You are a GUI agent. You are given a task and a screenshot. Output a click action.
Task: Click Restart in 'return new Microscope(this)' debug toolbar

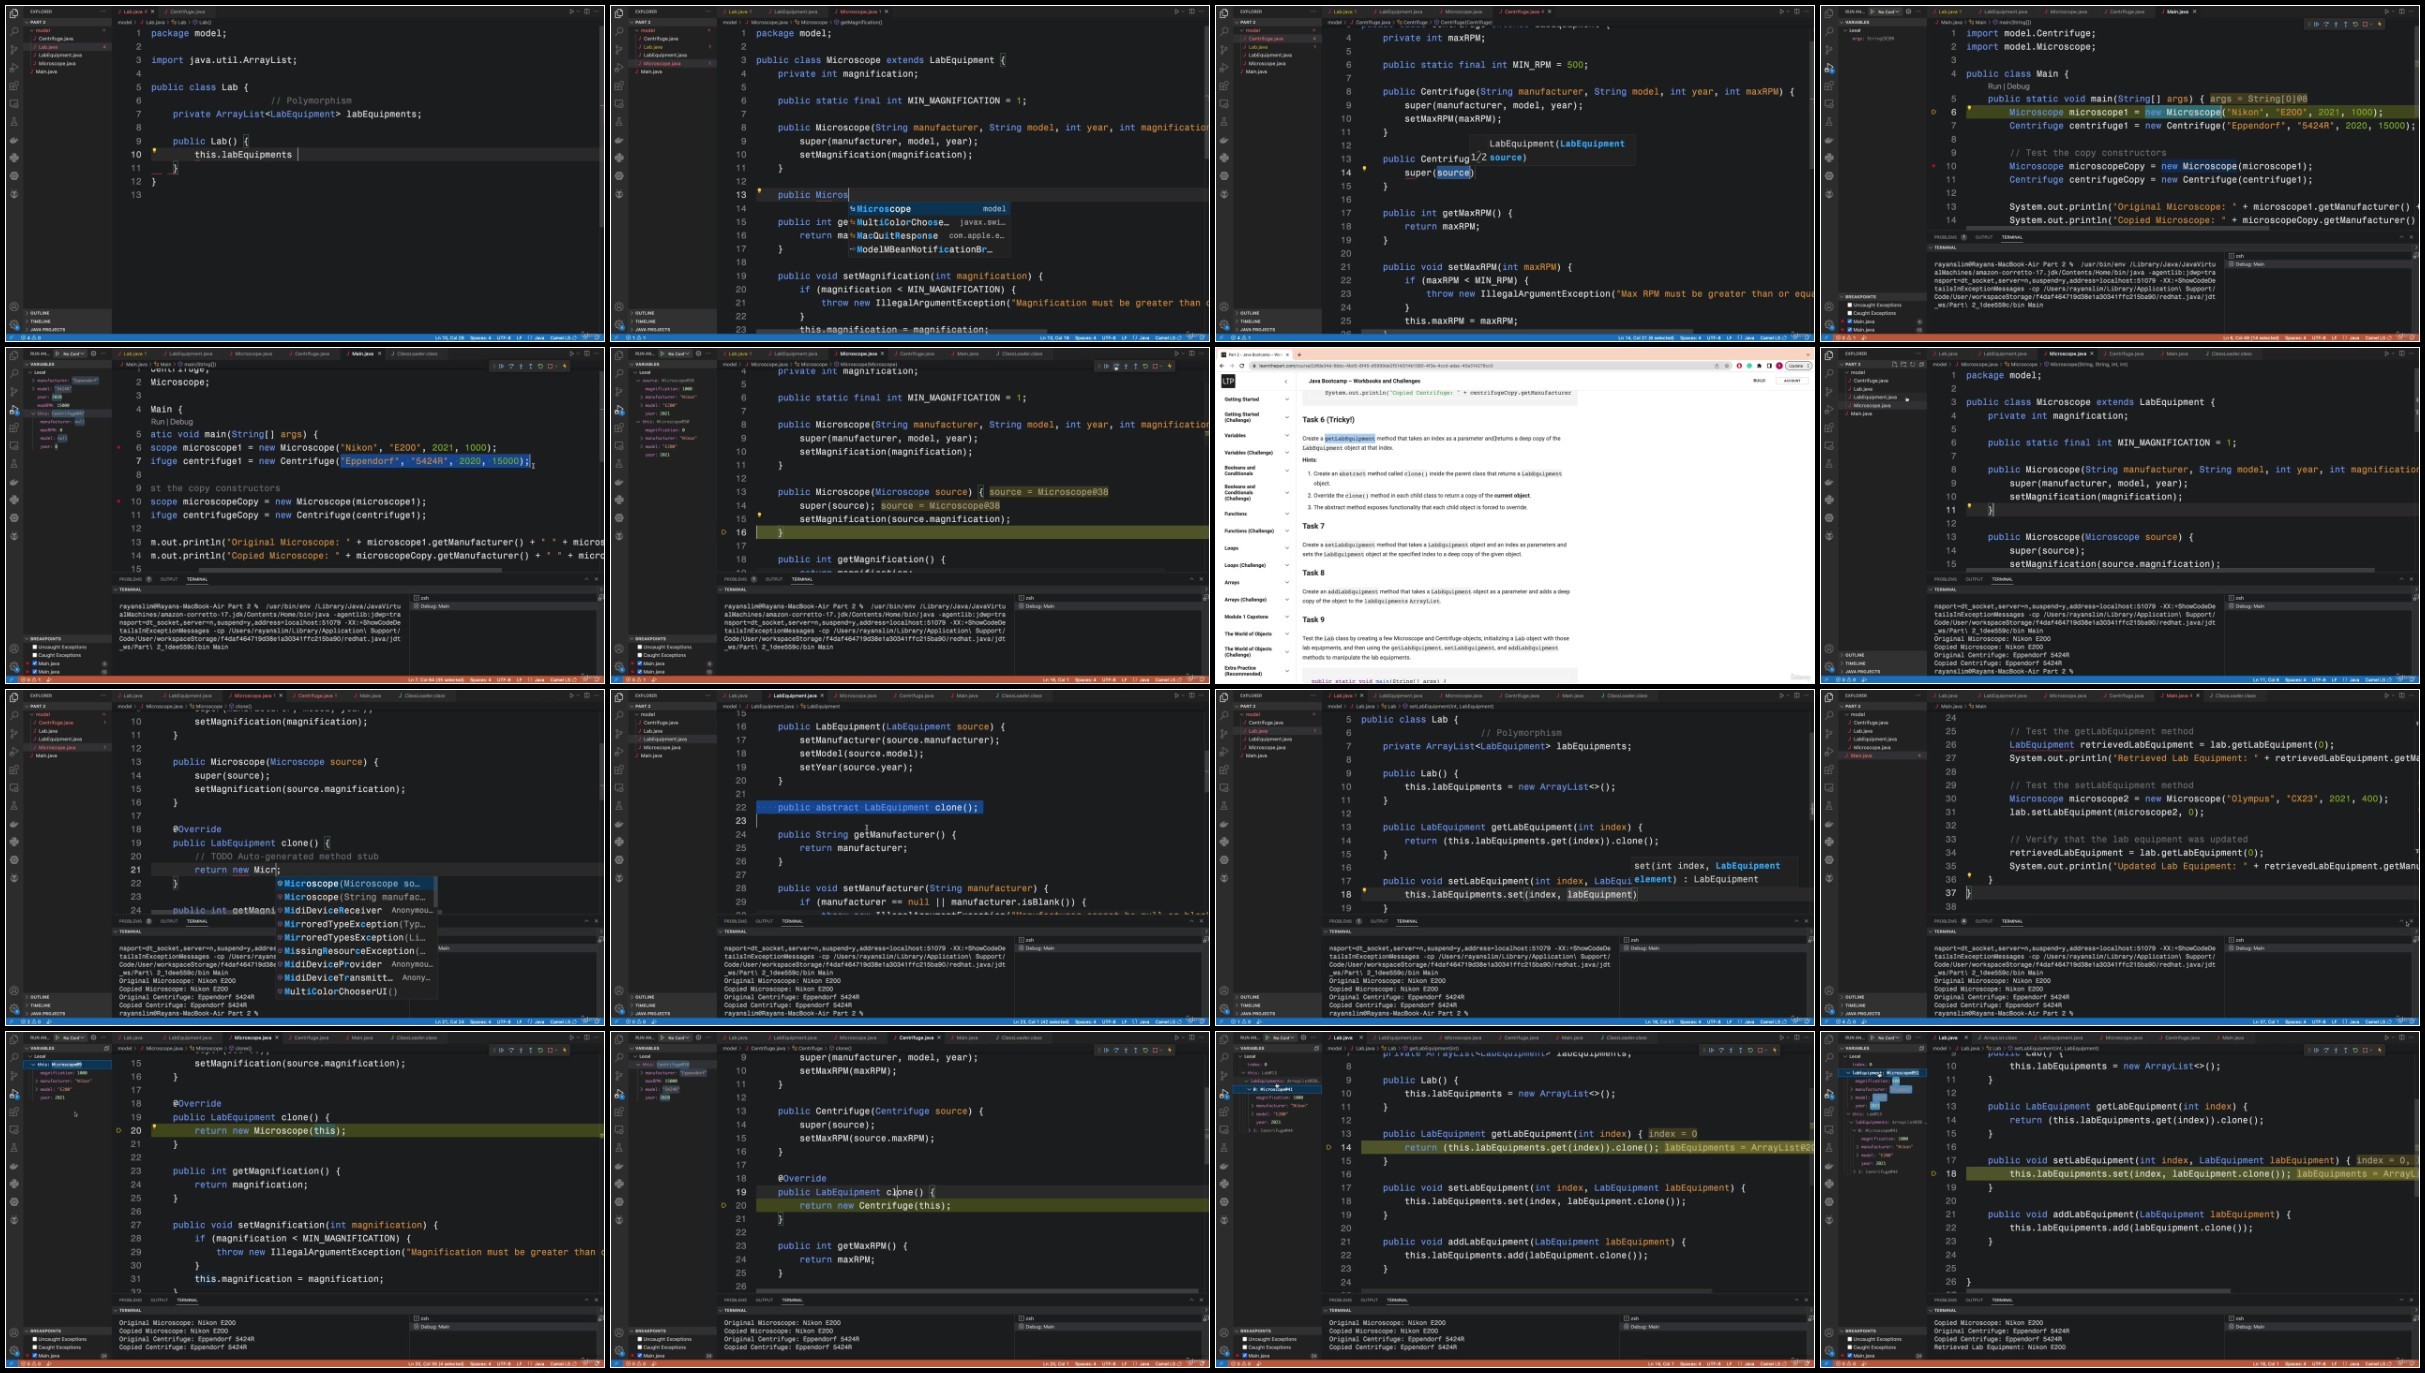click(x=540, y=1050)
